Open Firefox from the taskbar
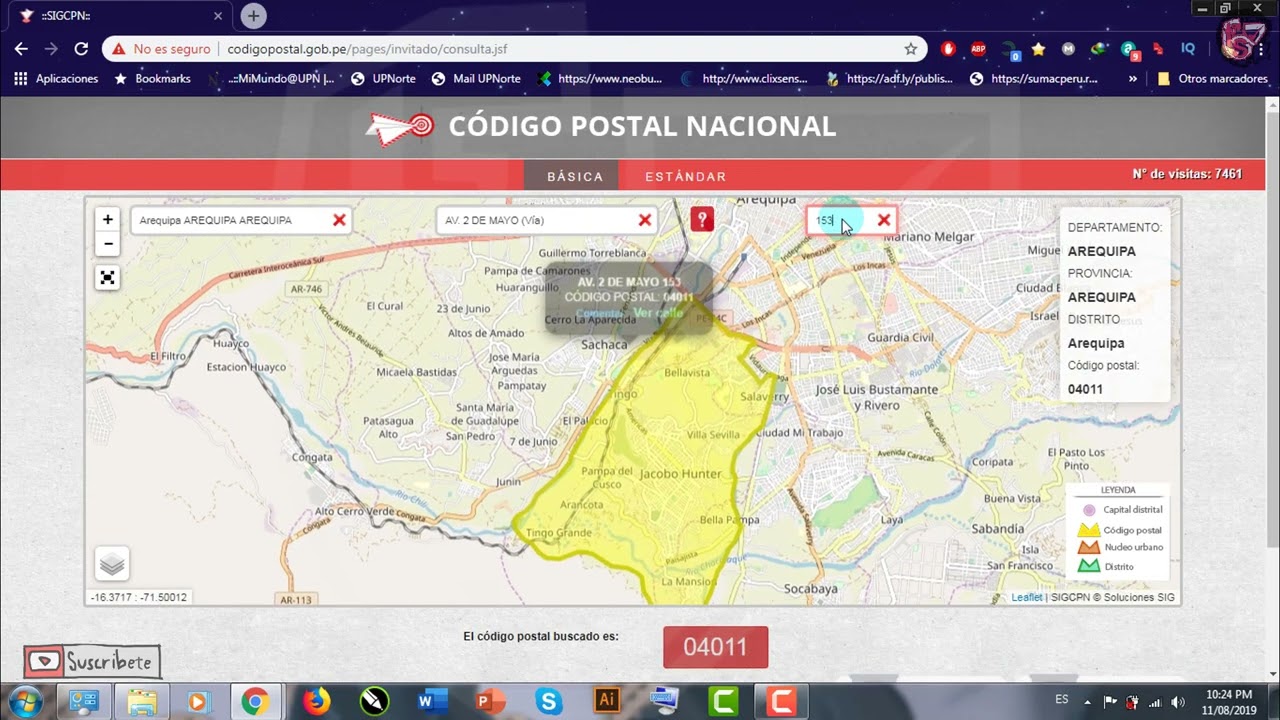1280x720 pixels. 316,701
